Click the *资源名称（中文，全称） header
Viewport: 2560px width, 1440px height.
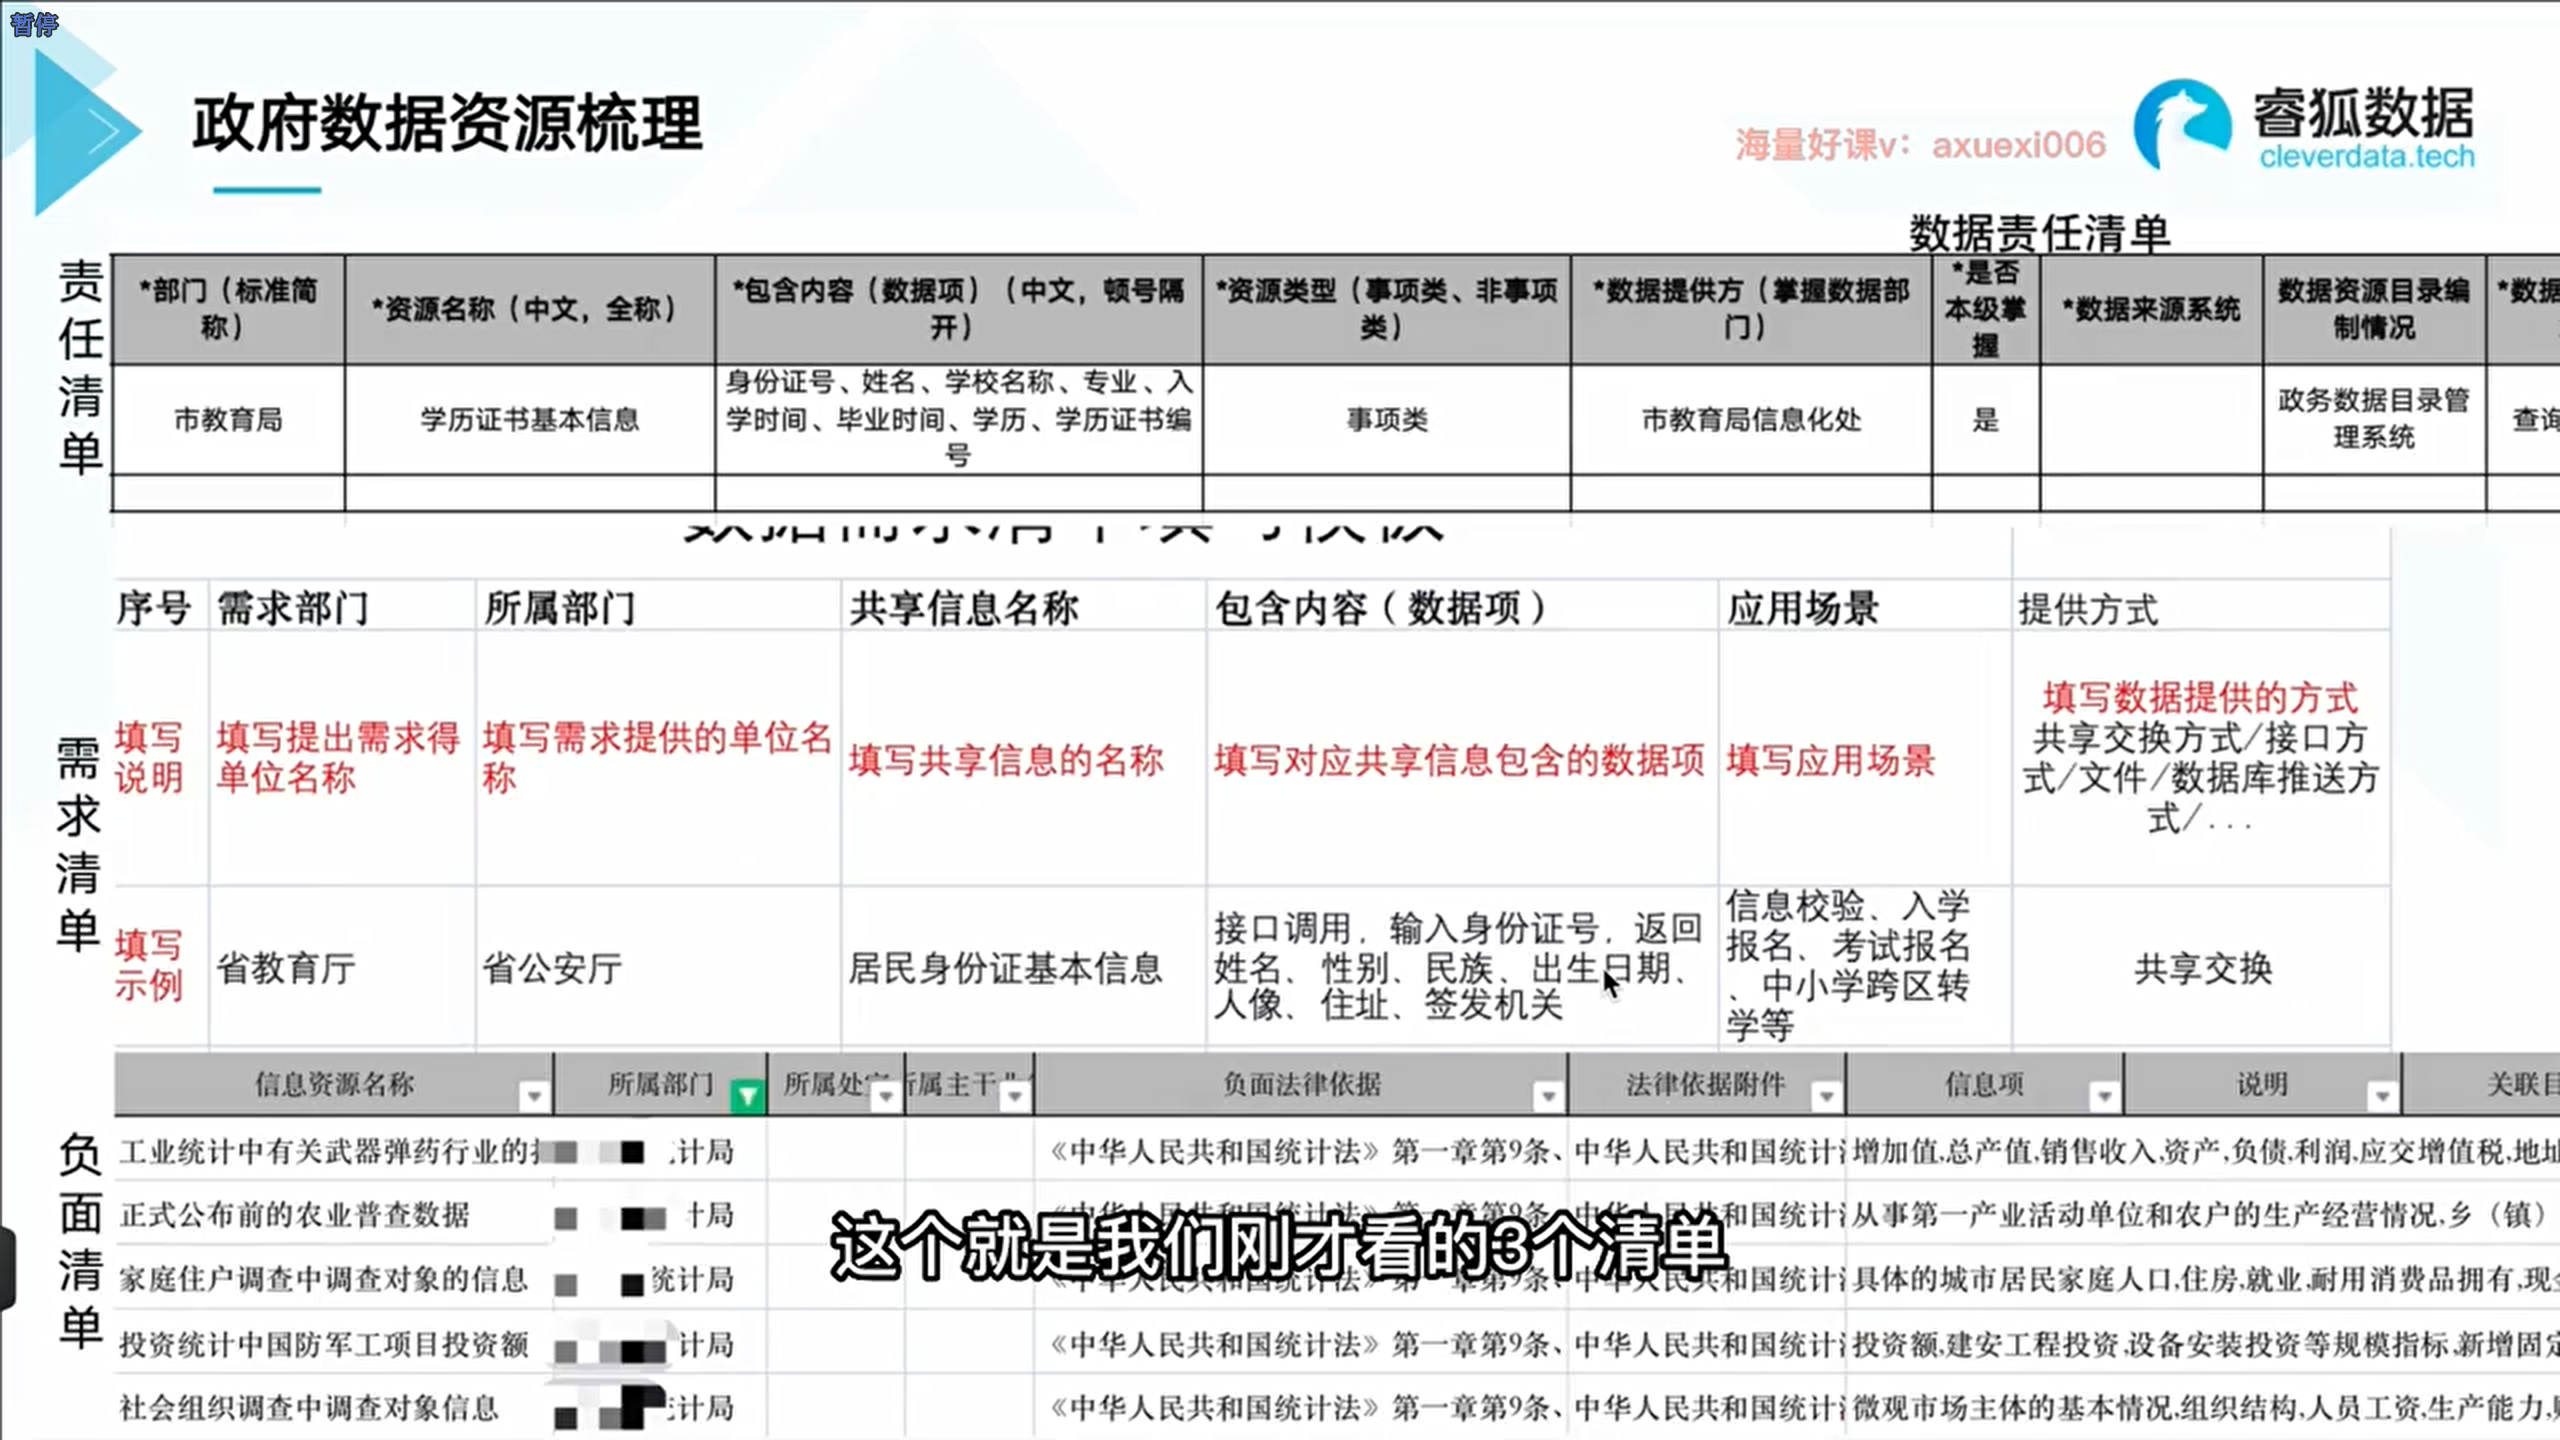529,309
